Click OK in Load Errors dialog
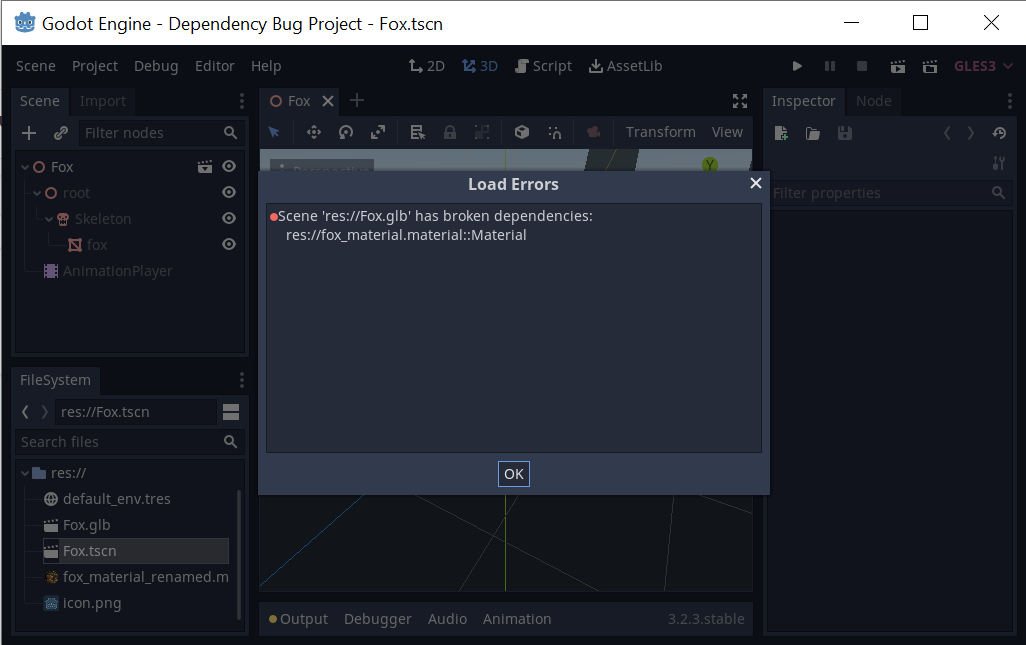 [x=514, y=474]
